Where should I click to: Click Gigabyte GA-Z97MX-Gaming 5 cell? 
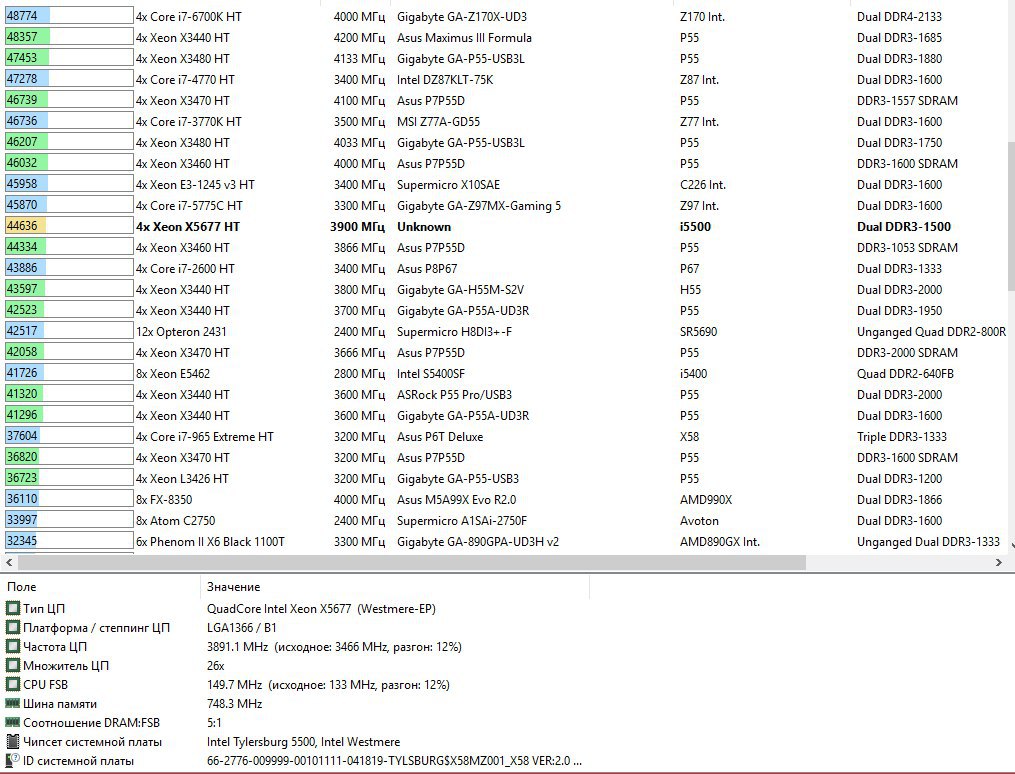coord(479,206)
